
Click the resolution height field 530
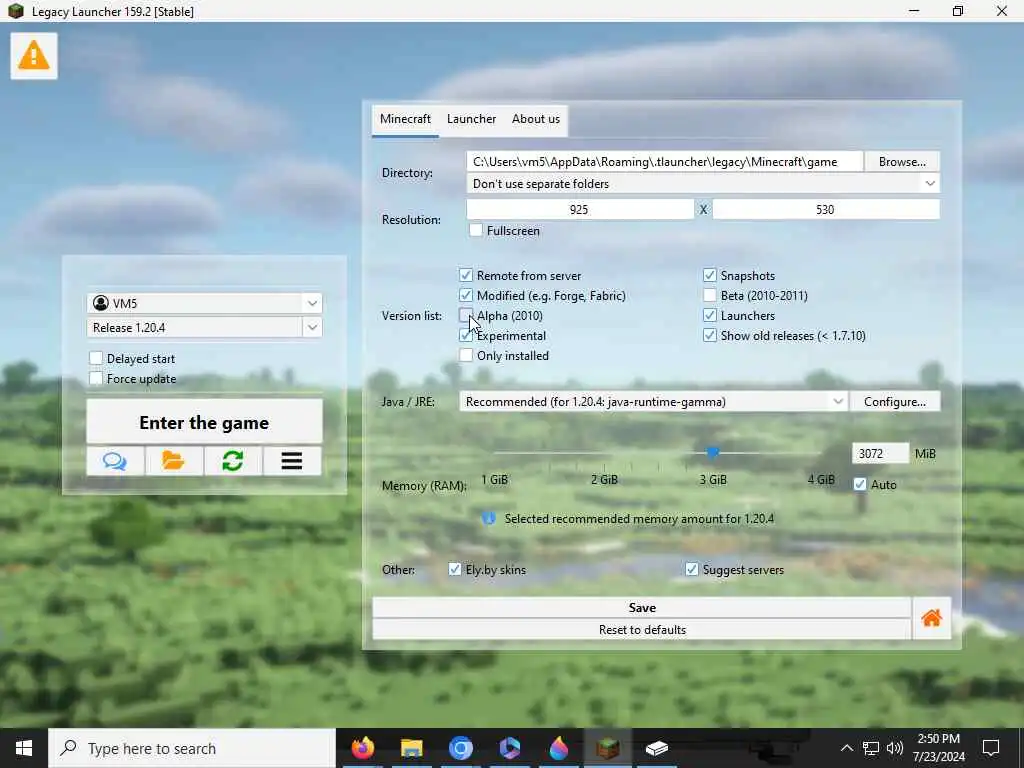pyautogui.click(x=825, y=210)
